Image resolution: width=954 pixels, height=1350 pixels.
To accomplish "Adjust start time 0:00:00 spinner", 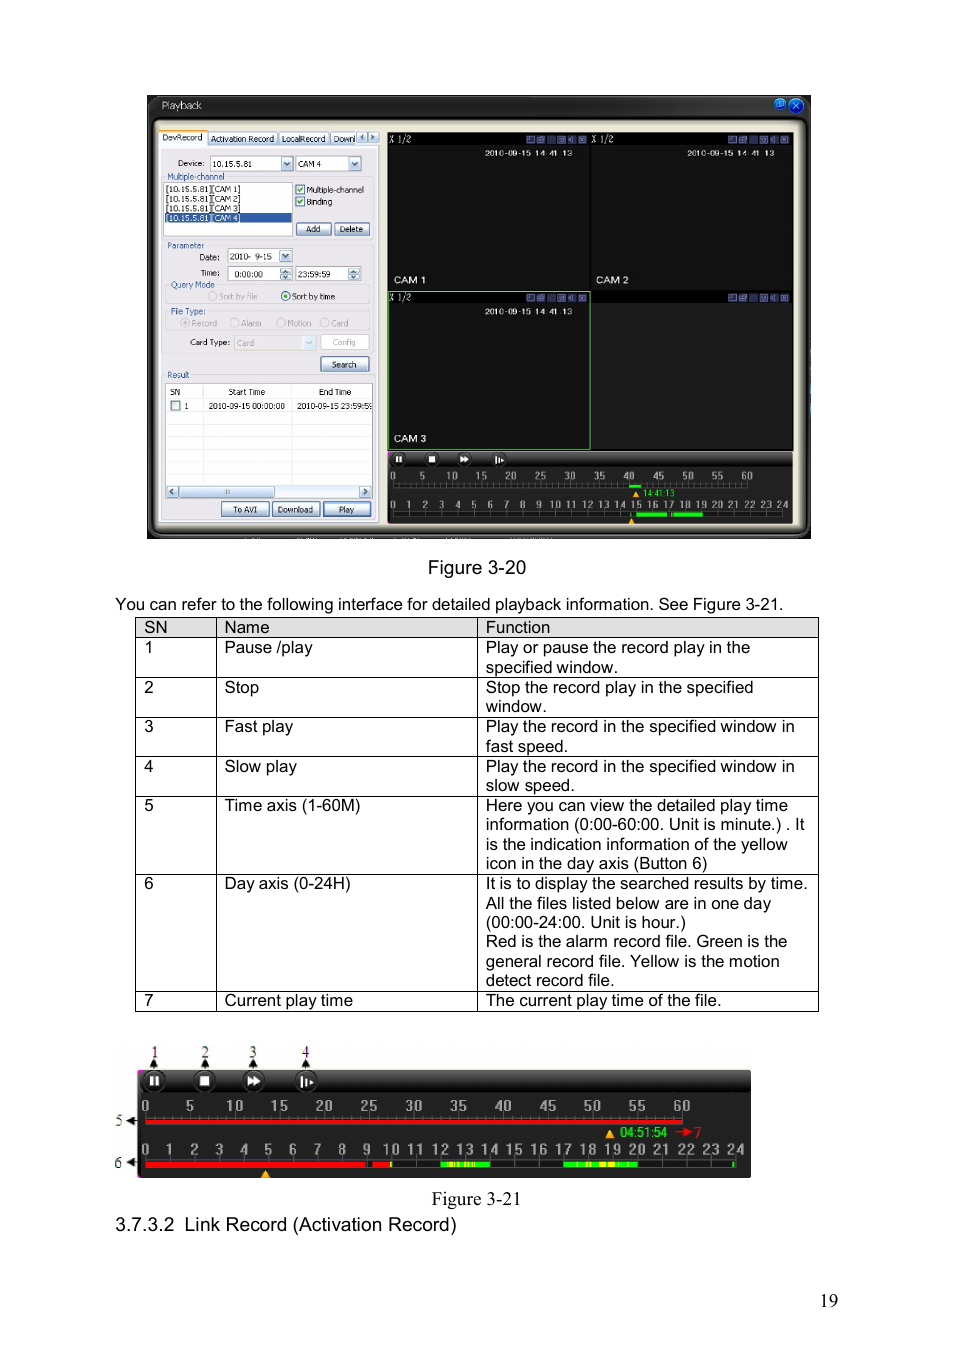I will click(x=286, y=274).
